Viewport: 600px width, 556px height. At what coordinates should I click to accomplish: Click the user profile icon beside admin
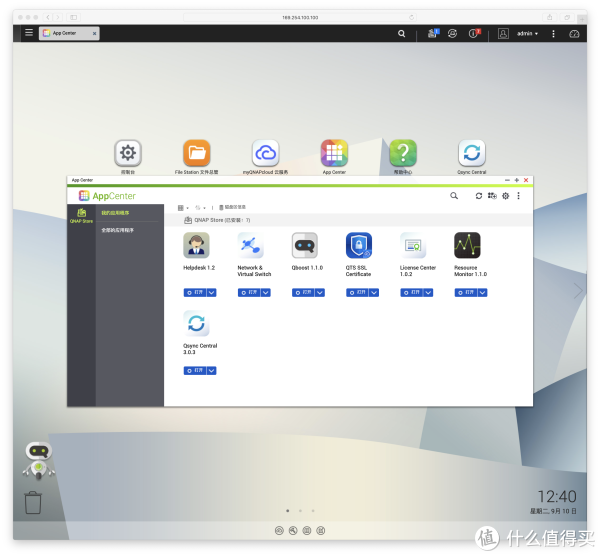tap(503, 34)
